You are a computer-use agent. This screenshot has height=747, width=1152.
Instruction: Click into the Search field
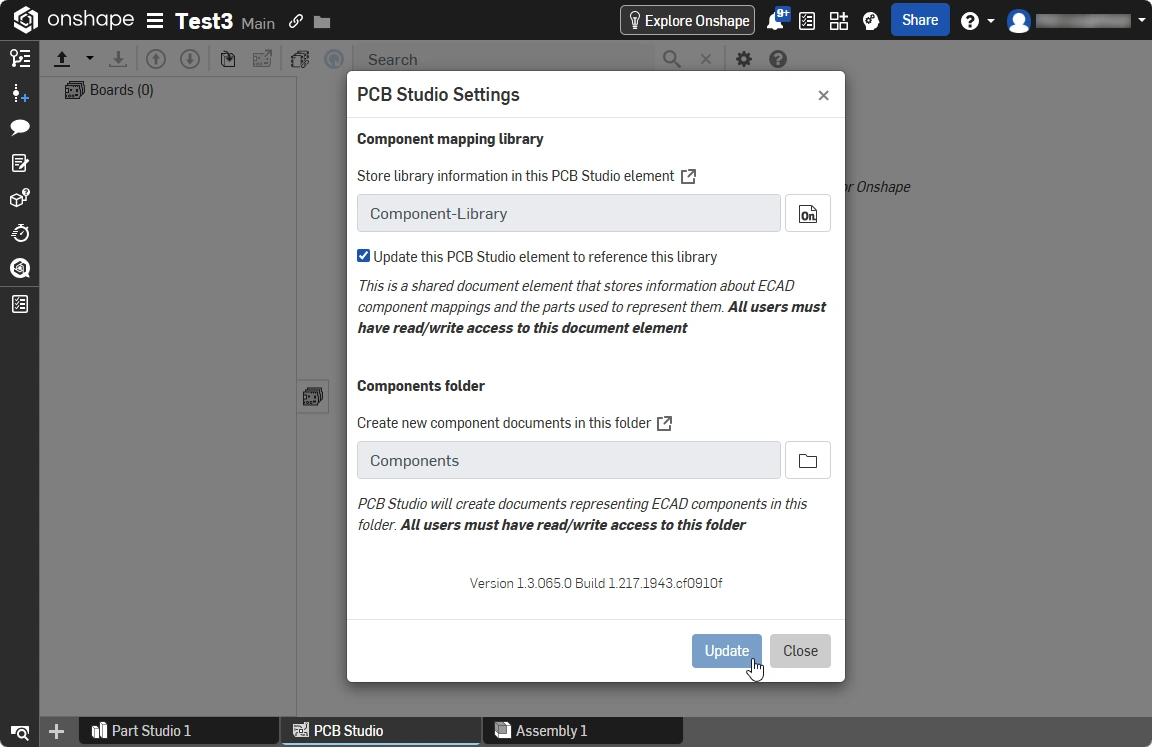(507, 59)
